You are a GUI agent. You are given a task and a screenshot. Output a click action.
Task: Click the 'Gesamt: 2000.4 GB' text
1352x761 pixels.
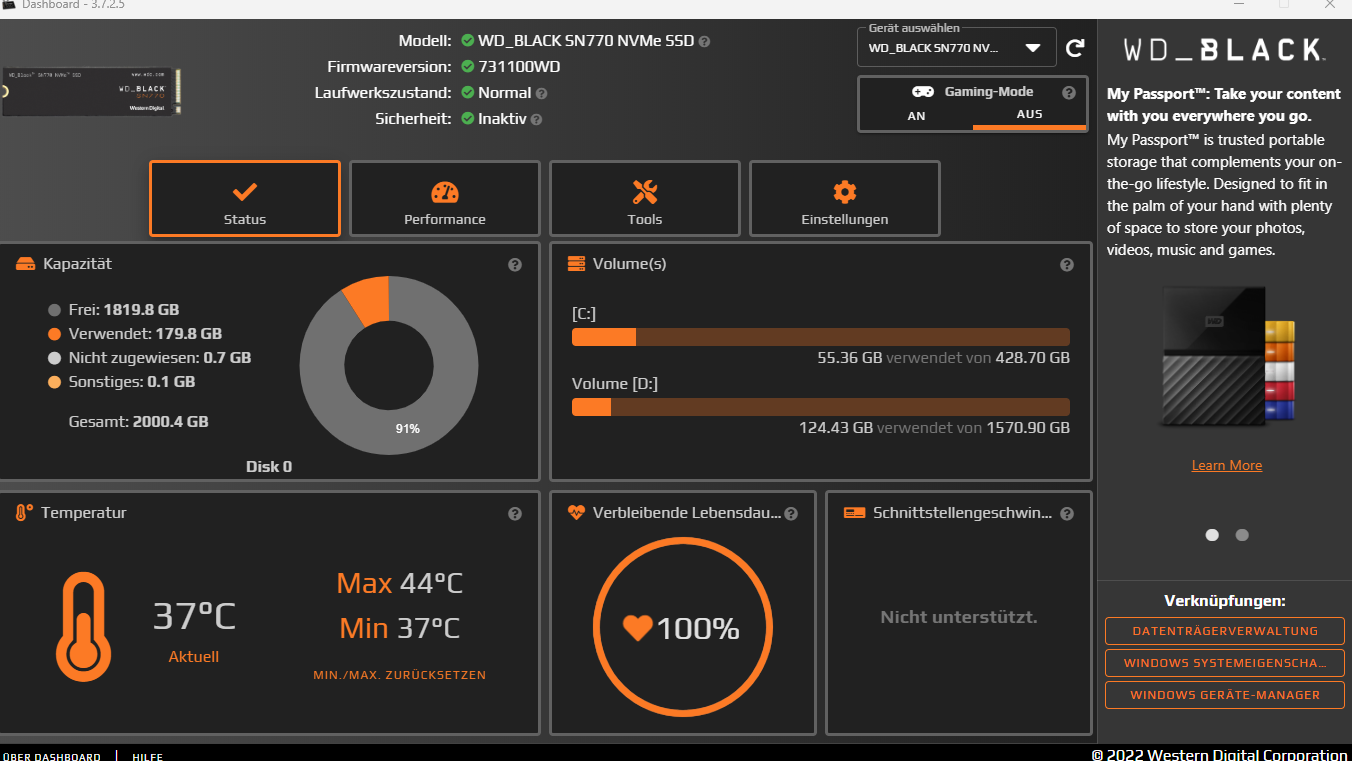point(138,422)
